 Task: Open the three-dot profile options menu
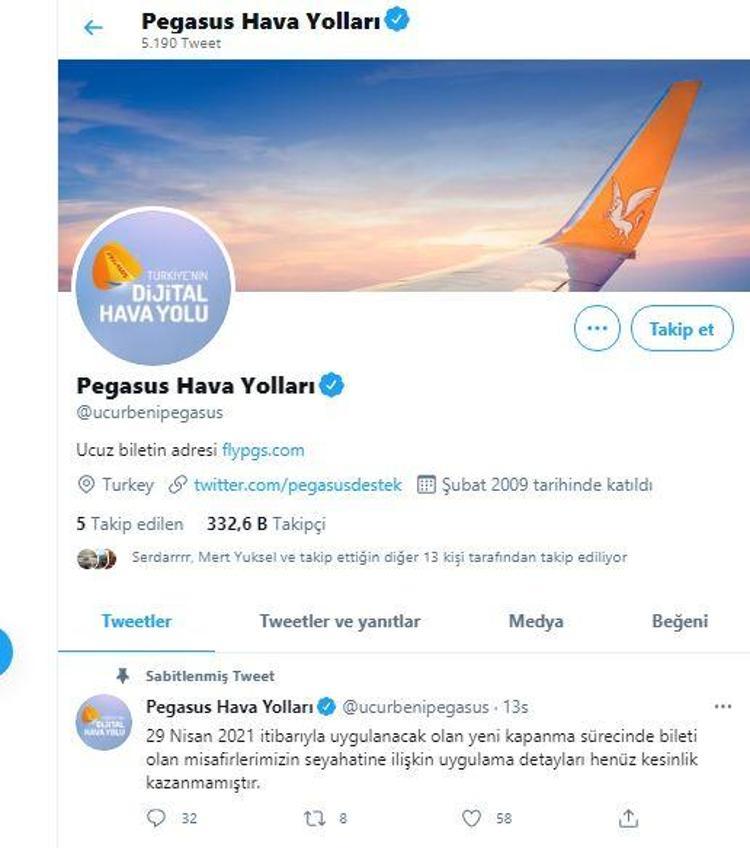pyautogui.click(x=596, y=328)
